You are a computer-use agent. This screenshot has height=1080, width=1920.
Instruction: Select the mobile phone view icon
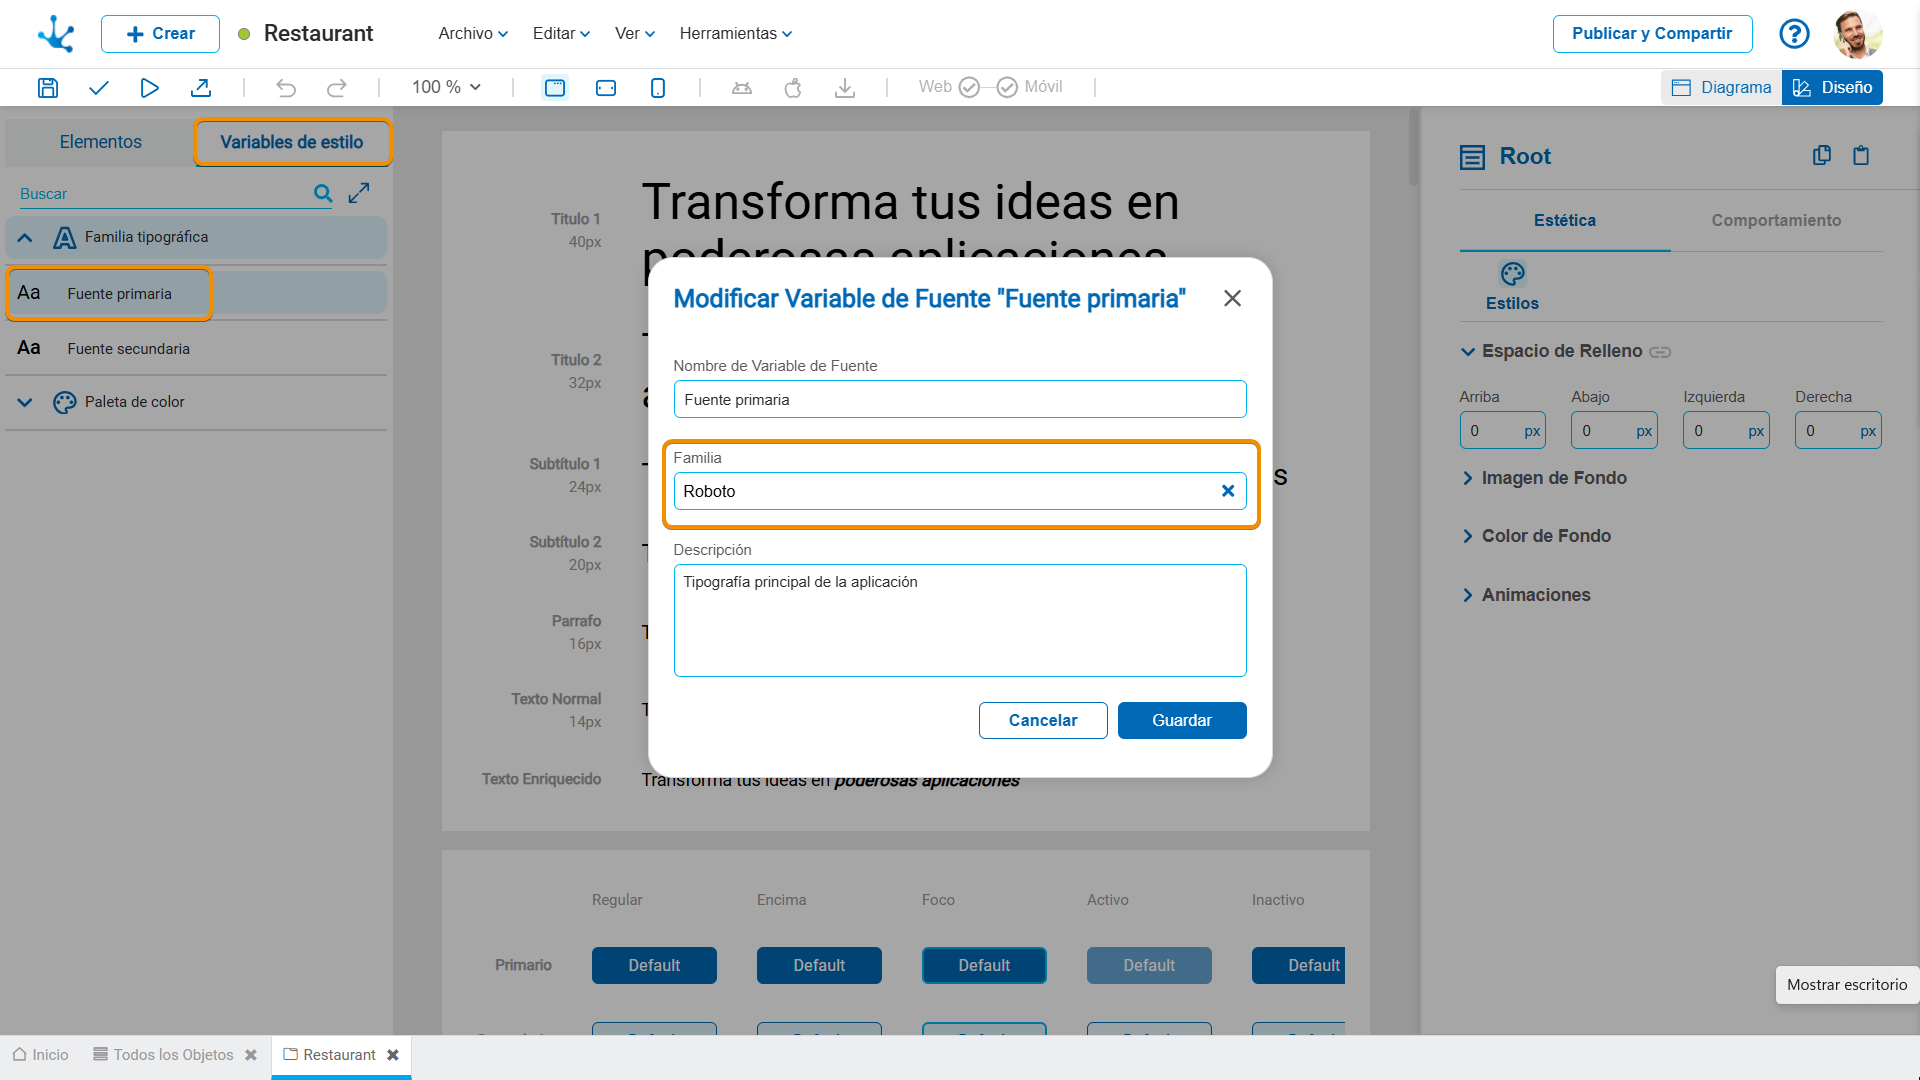[657, 88]
